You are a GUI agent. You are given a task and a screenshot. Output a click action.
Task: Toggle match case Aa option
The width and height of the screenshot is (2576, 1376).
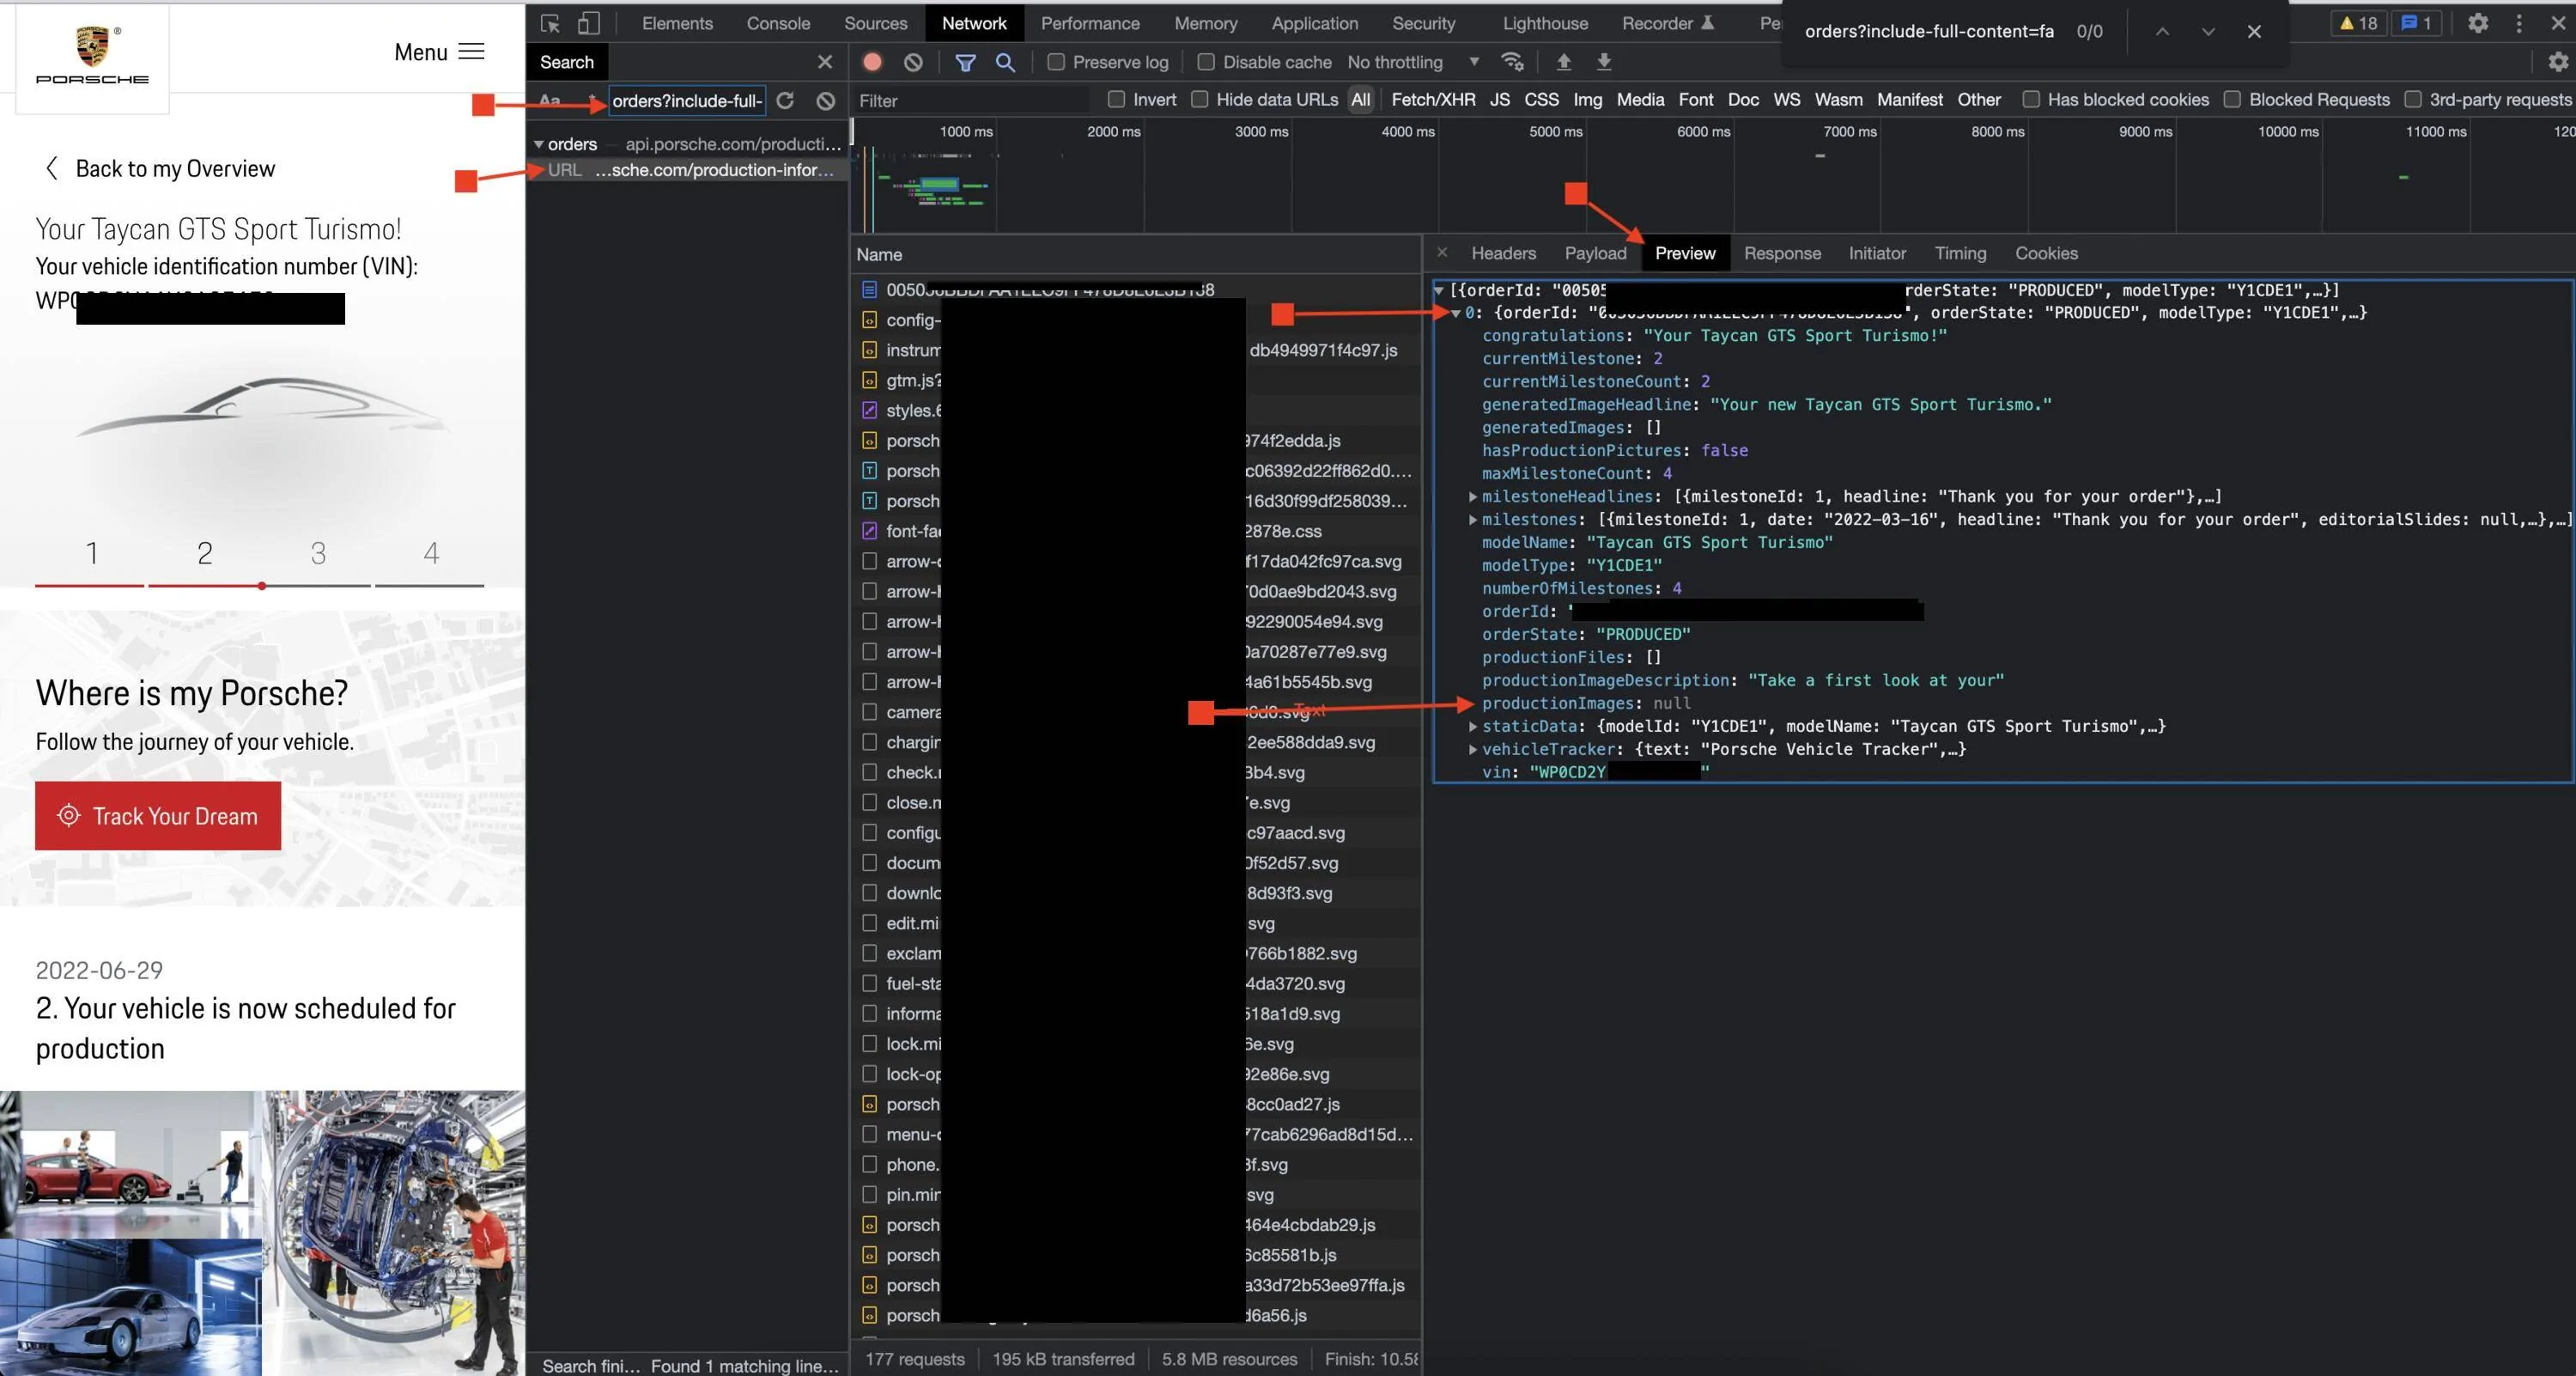(550, 100)
